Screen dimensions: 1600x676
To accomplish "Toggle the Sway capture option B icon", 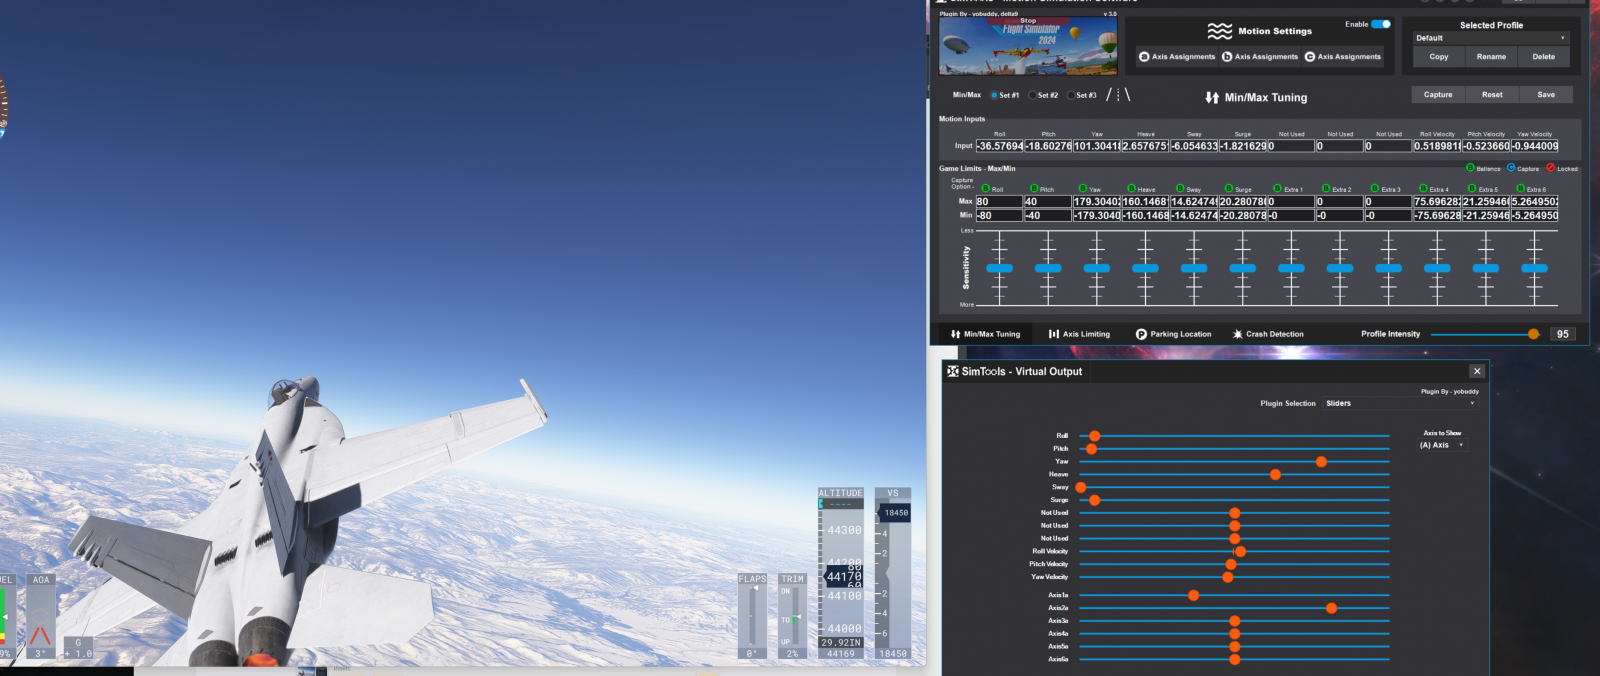I will pyautogui.click(x=1181, y=188).
